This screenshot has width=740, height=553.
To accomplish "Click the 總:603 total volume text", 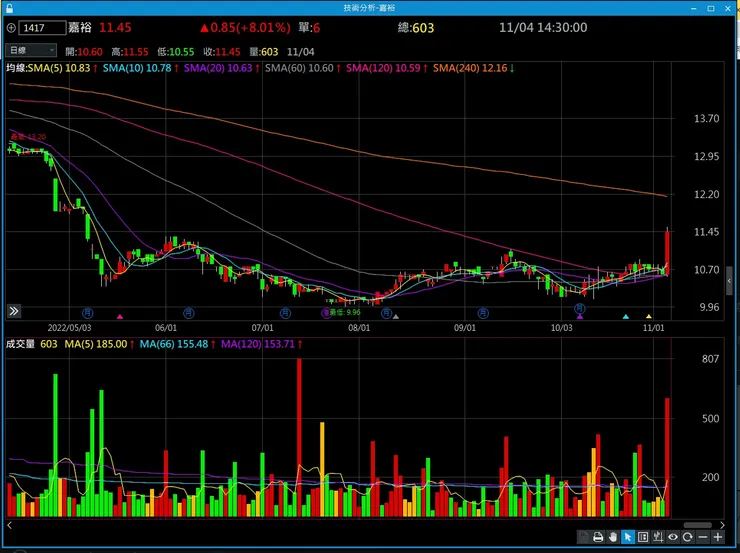I will click(x=416, y=27).
